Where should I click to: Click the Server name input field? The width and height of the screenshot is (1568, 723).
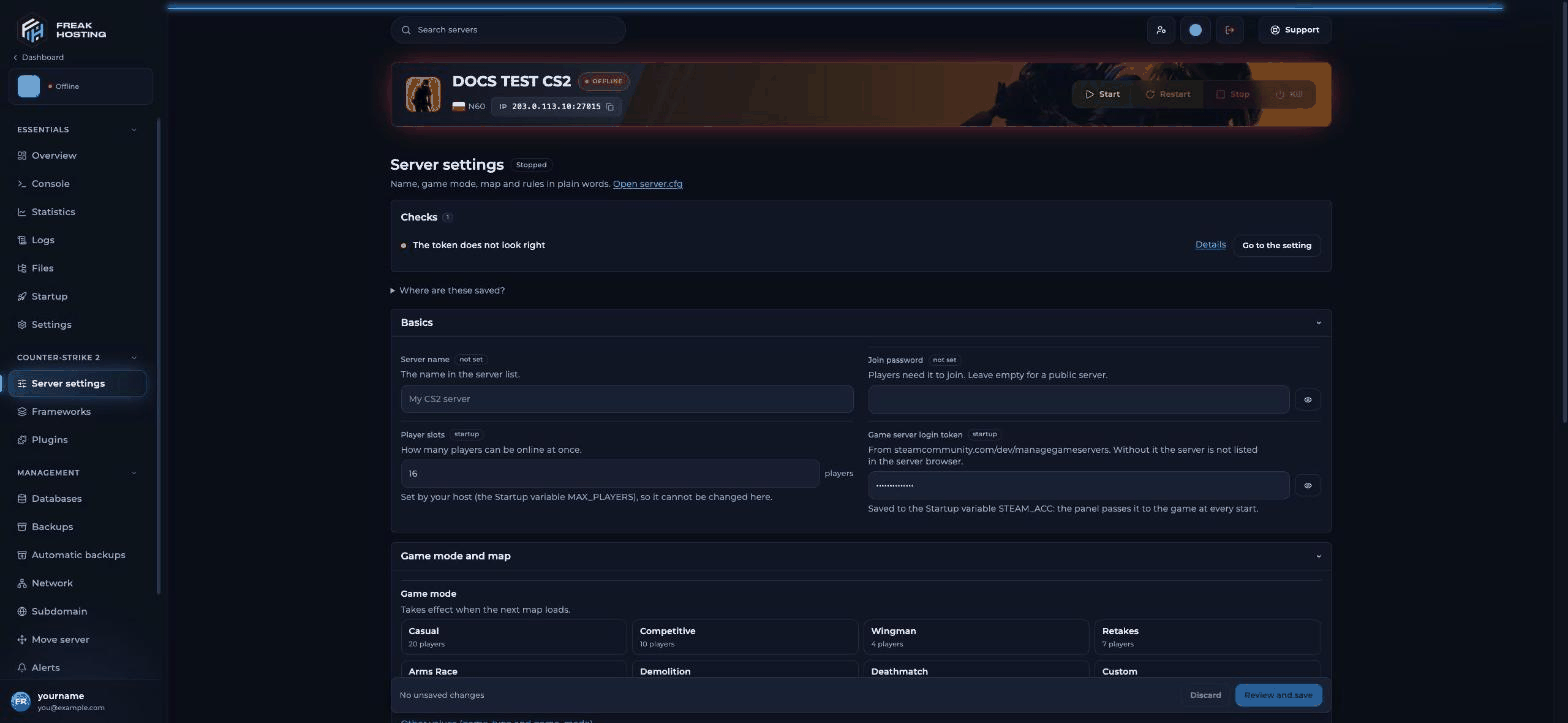[627, 399]
